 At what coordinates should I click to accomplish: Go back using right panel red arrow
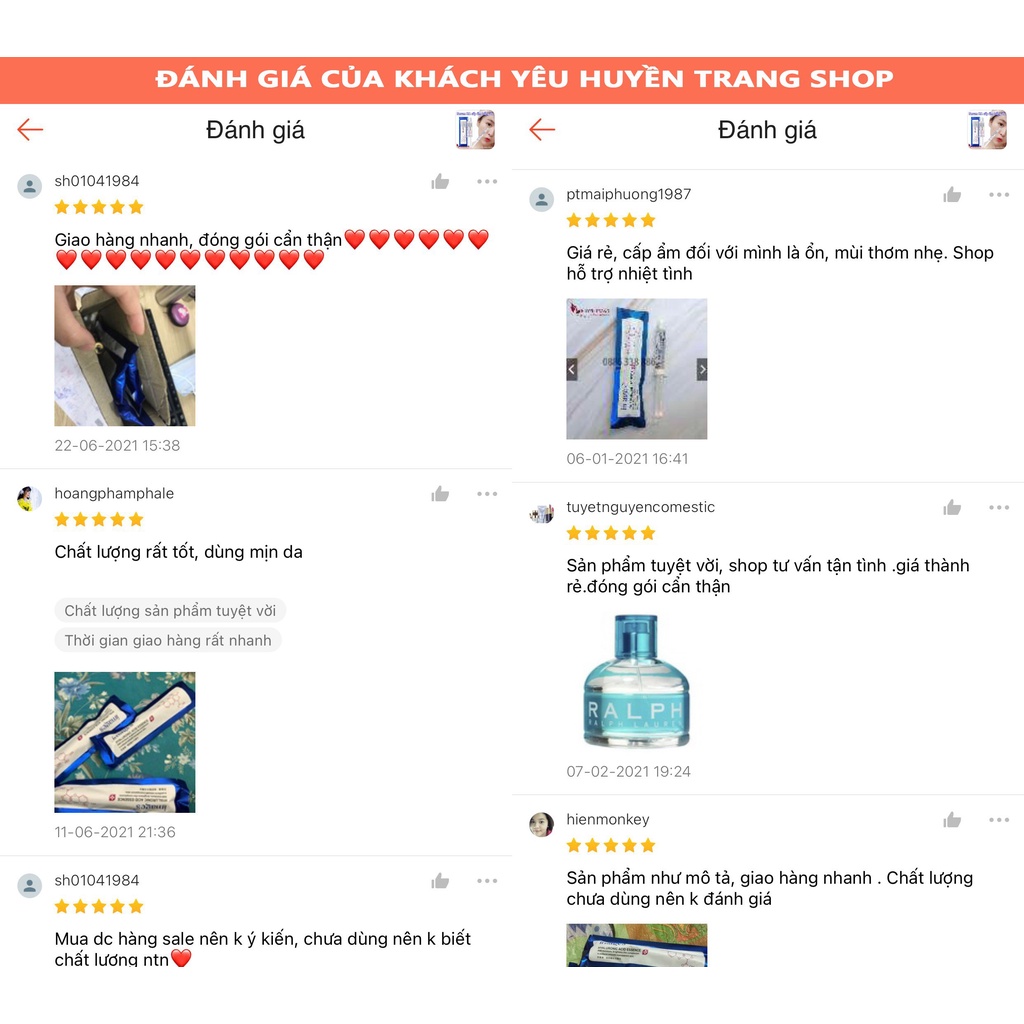pyautogui.click(x=542, y=130)
